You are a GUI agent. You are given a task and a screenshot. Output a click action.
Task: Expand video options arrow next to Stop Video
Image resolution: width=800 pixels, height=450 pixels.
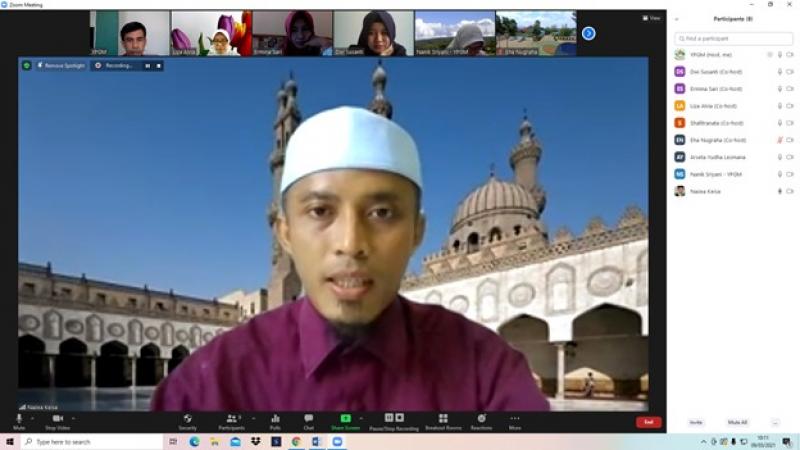[x=74, y=417]
